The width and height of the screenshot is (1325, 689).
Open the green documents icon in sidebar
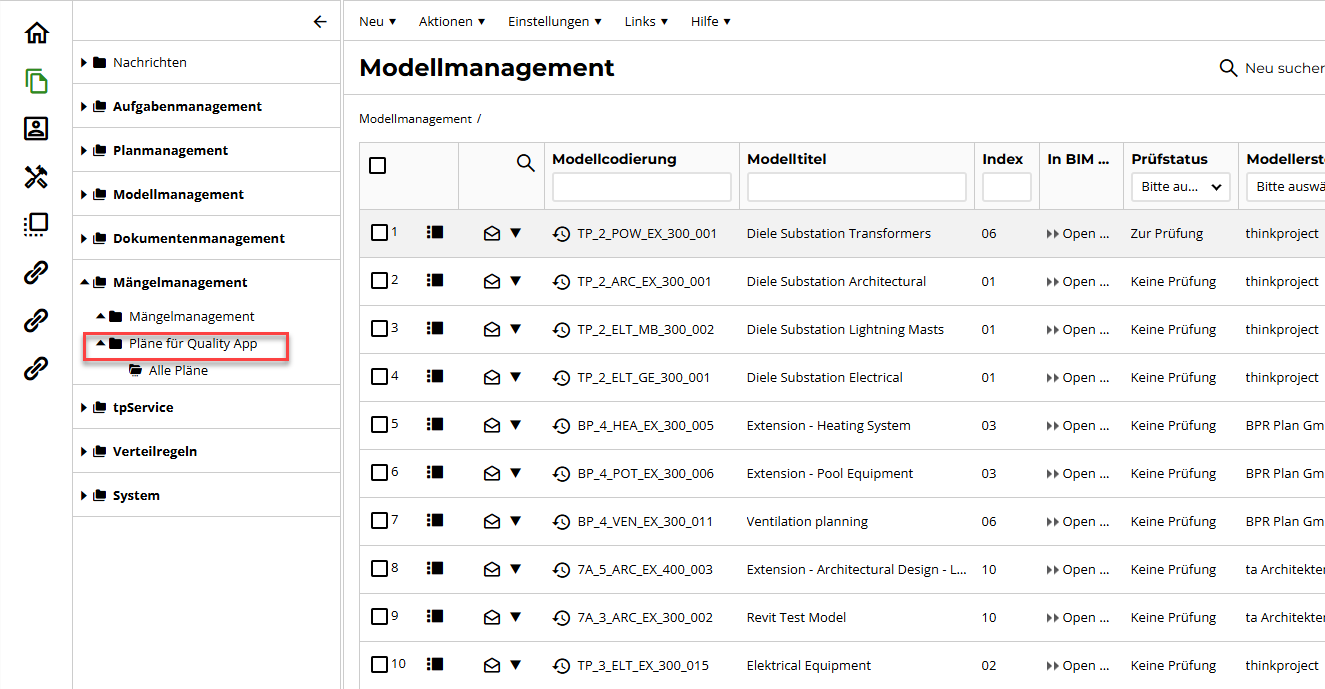pyautogui.click(x=36, y=81)
